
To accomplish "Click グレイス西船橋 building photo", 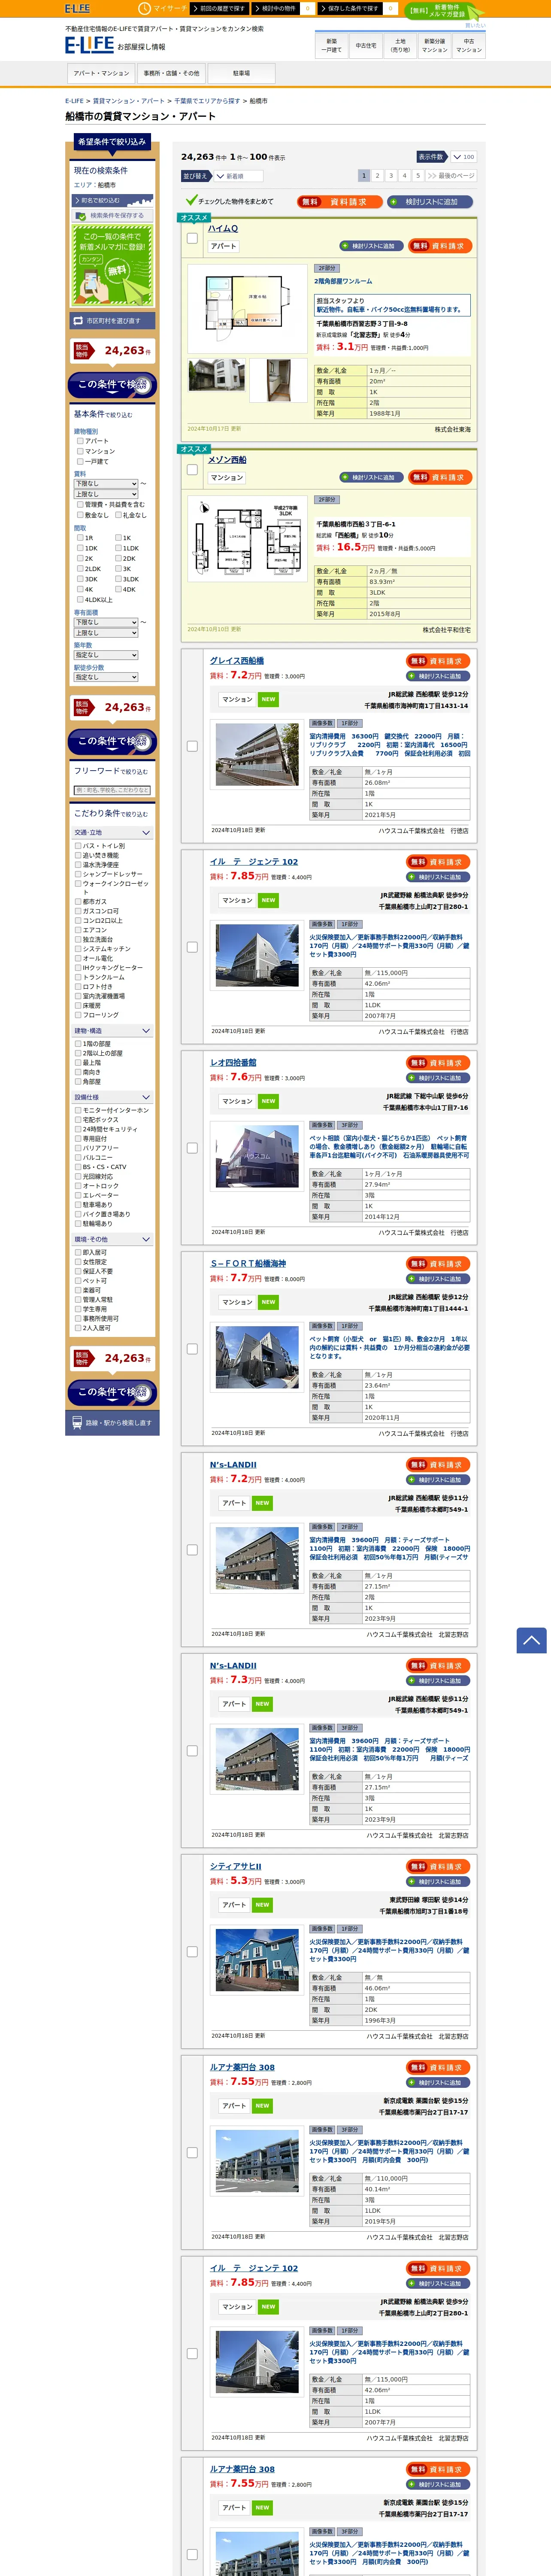I will click(257, 755).
